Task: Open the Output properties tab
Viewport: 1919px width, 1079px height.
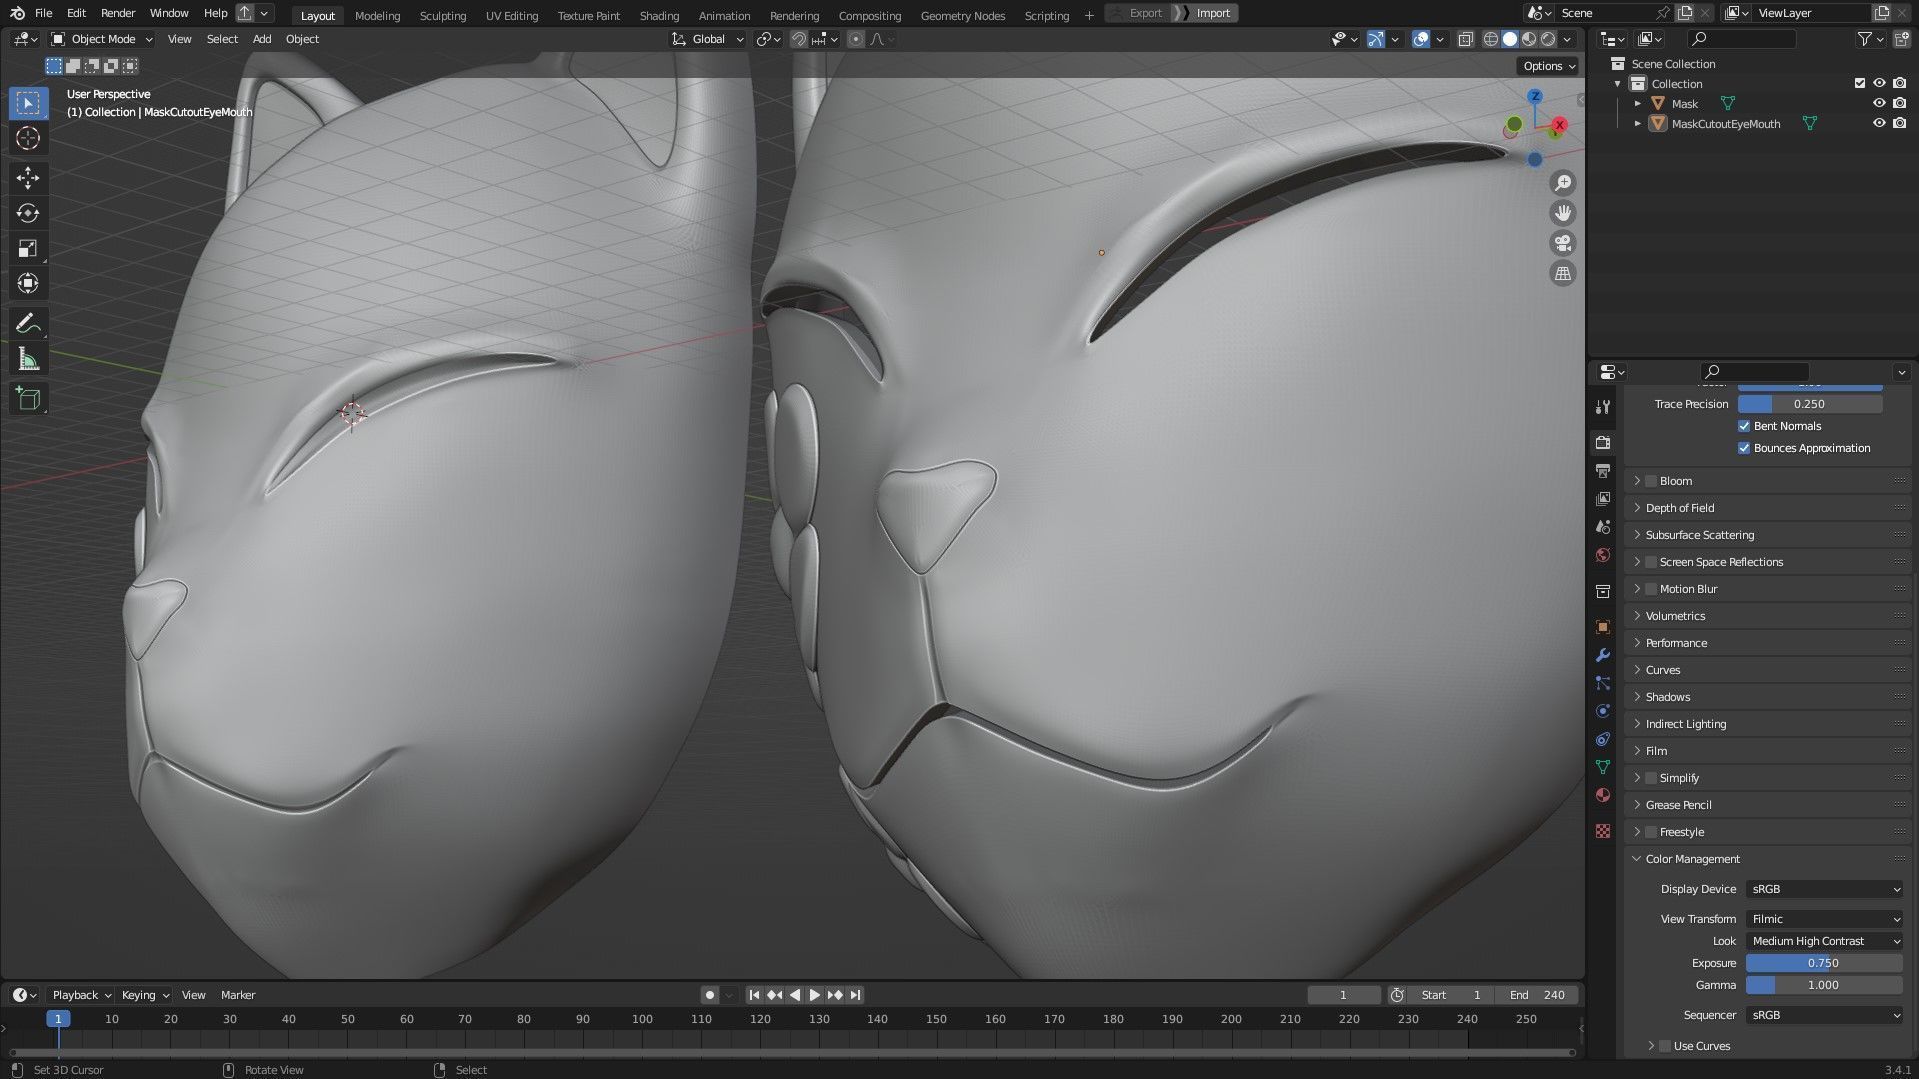Action: pos(1603,470)
